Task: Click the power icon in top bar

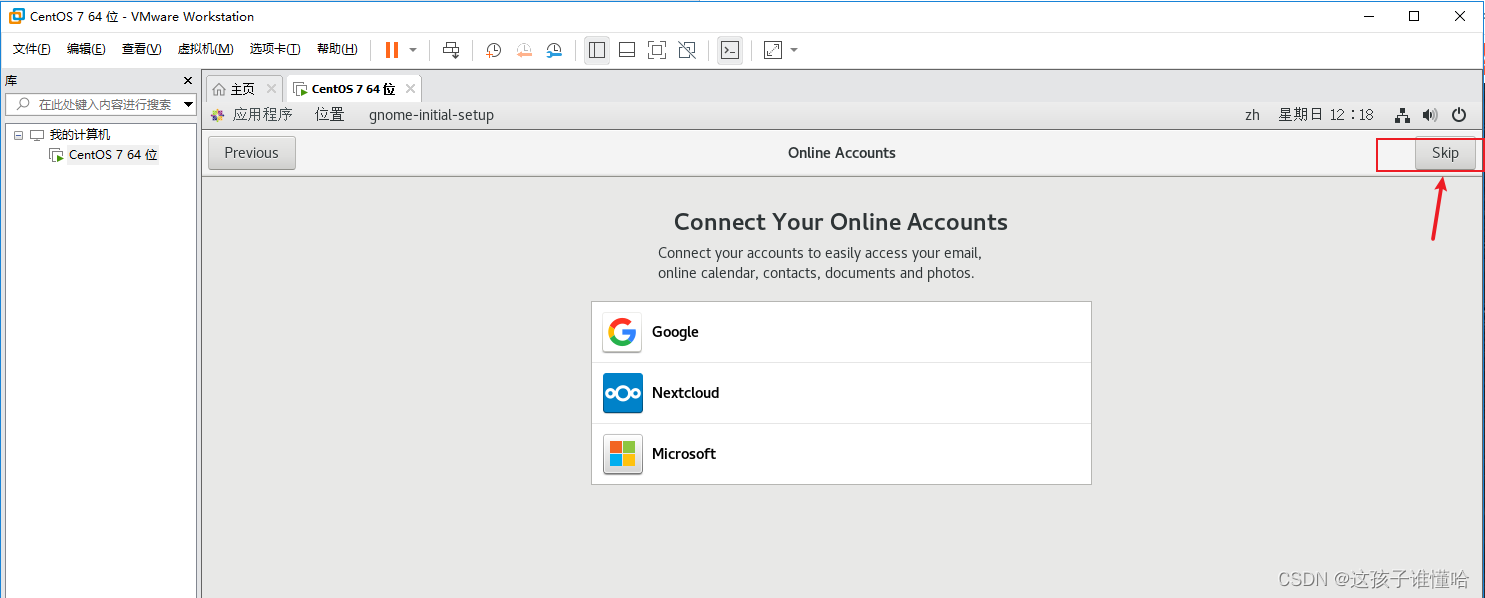Action: coord(1459,115)
